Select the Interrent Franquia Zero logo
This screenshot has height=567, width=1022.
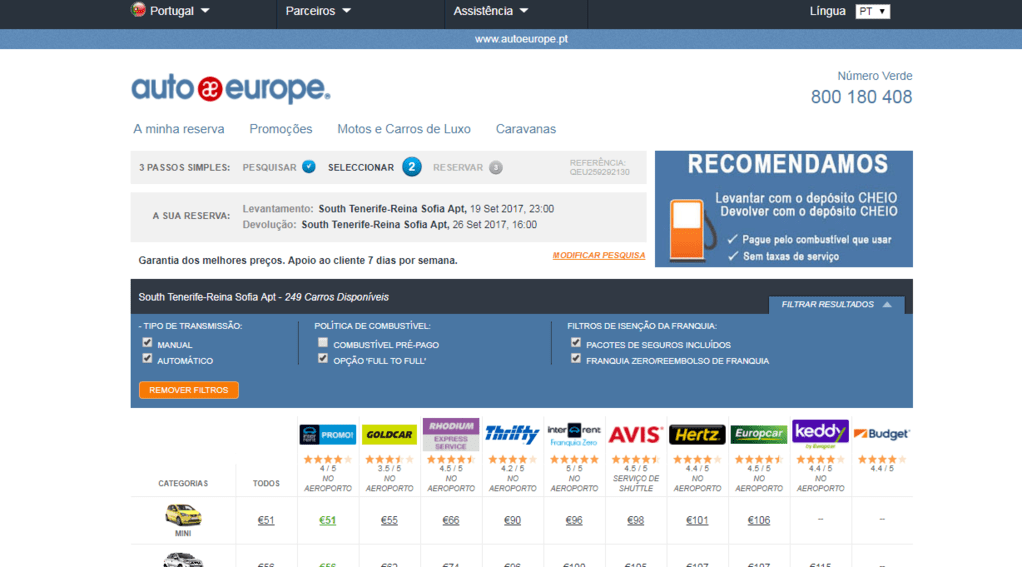coord(574,435)
